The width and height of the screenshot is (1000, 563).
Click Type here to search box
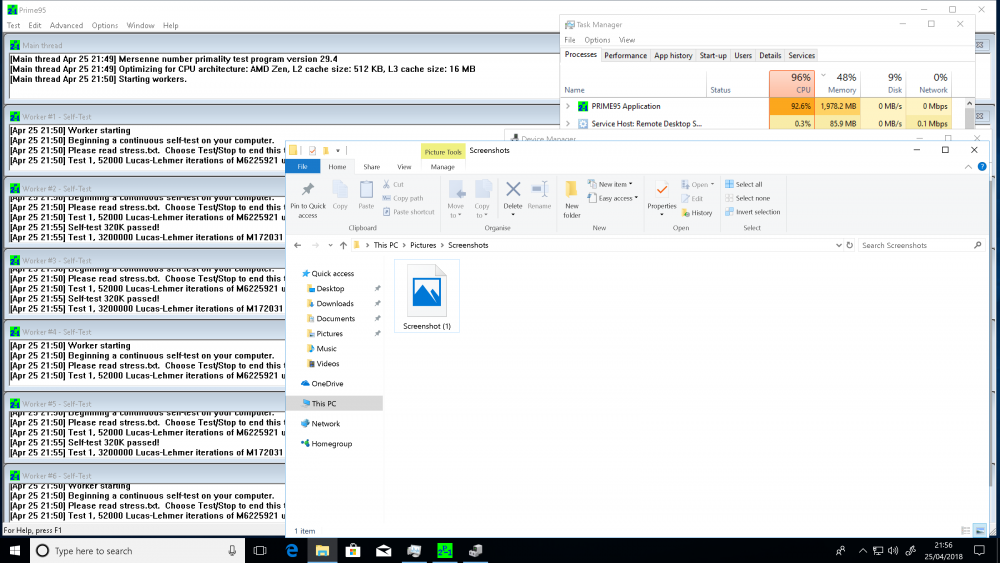point(138,550)
